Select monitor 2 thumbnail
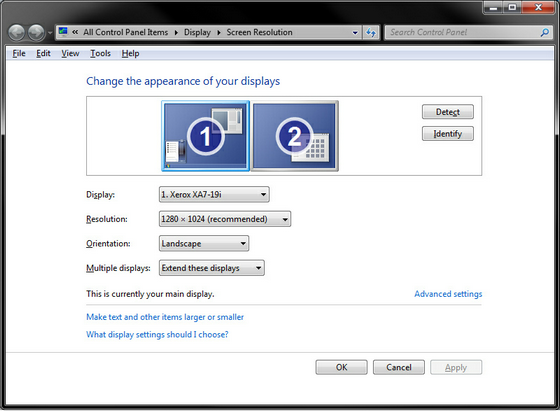This screenshot has height=411, width=560. [295, 136]
